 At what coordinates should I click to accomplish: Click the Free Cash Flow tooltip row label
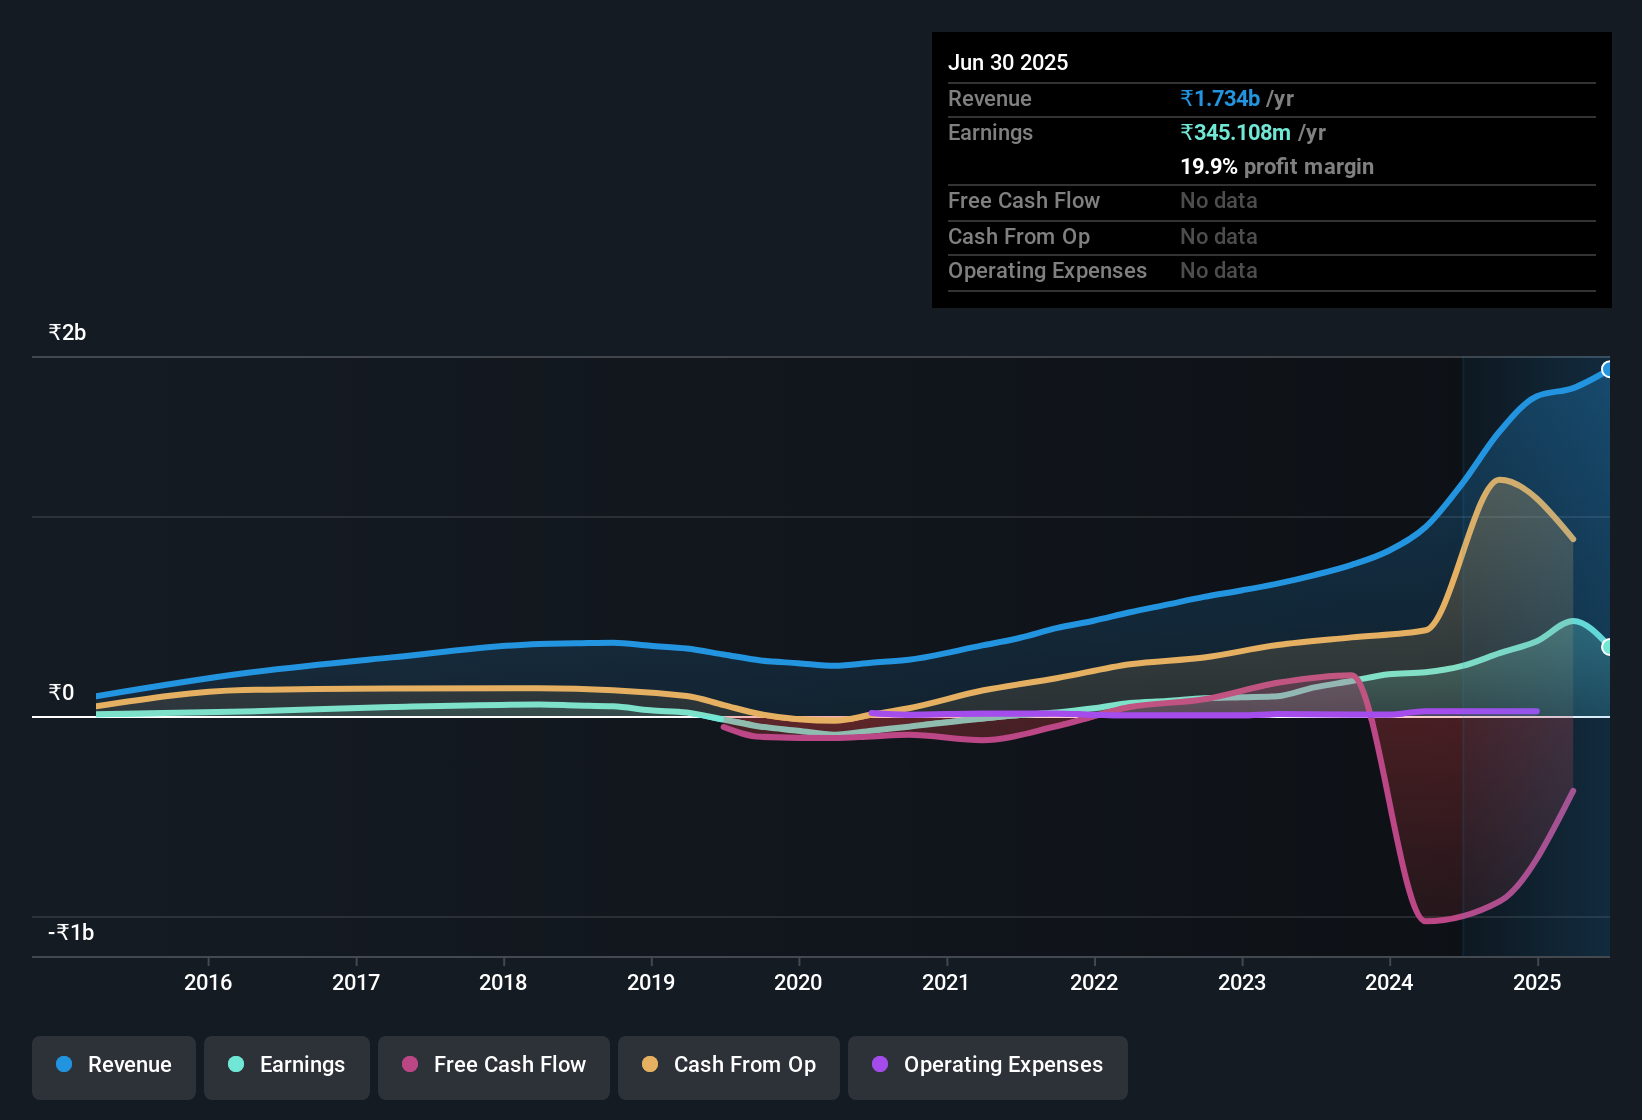pos(1024,200)
